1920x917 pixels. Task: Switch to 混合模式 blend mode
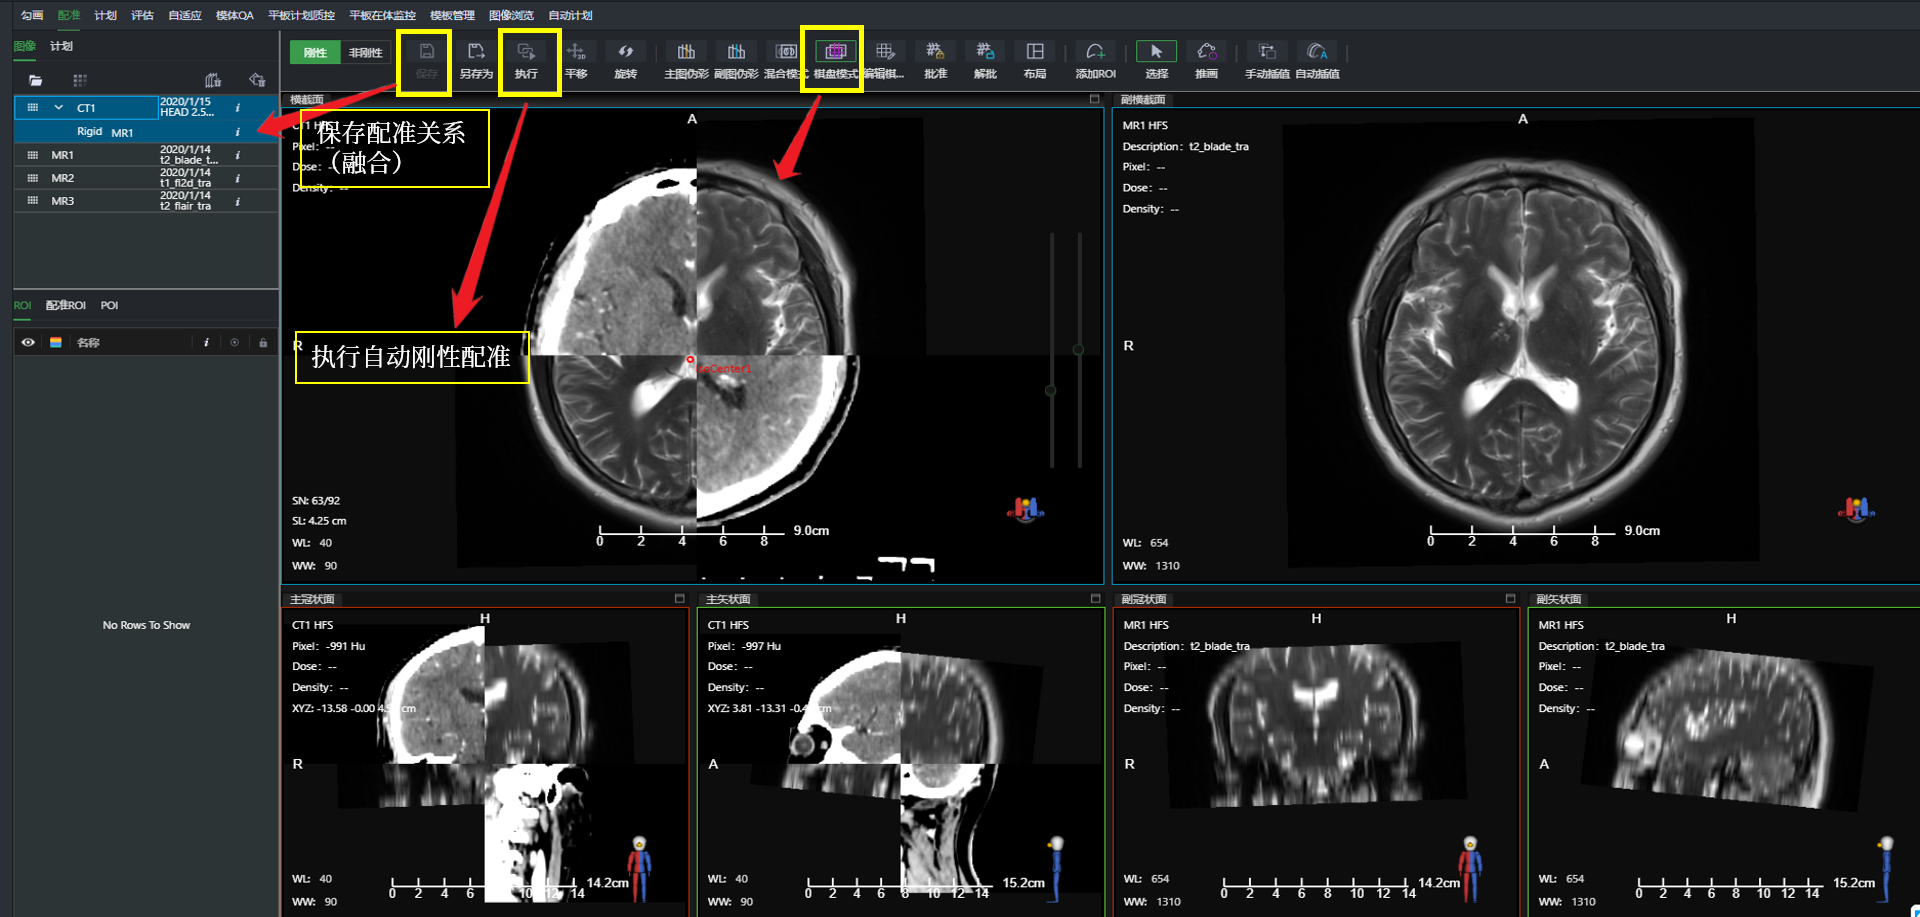pos(786,52)
